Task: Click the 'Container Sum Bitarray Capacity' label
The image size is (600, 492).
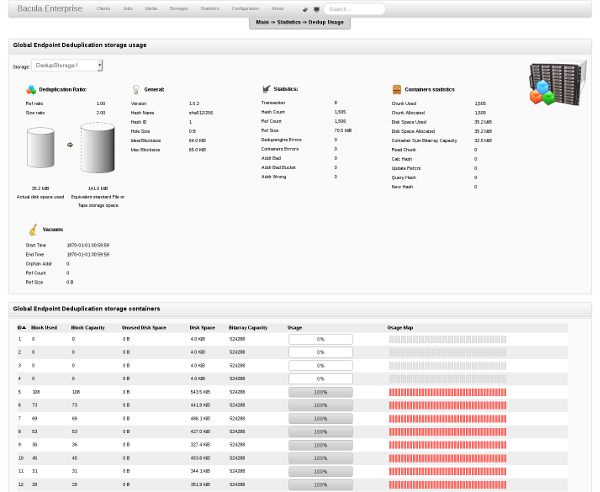Action: [424, 140]
